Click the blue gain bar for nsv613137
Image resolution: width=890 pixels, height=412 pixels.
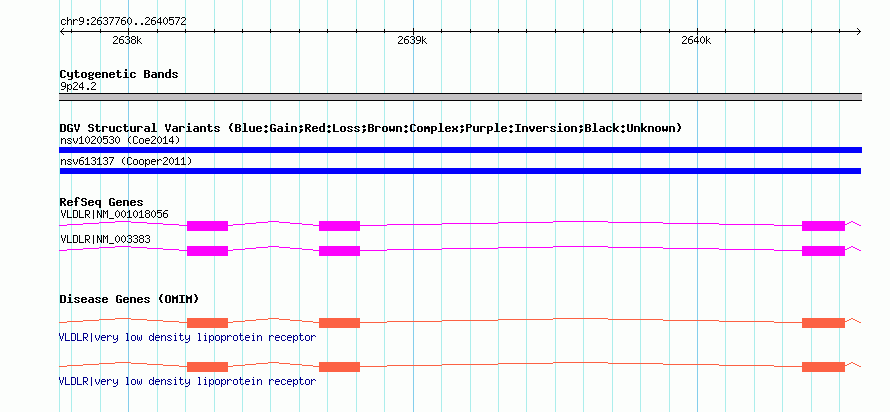pyautogui.click(x=460, y=171)
